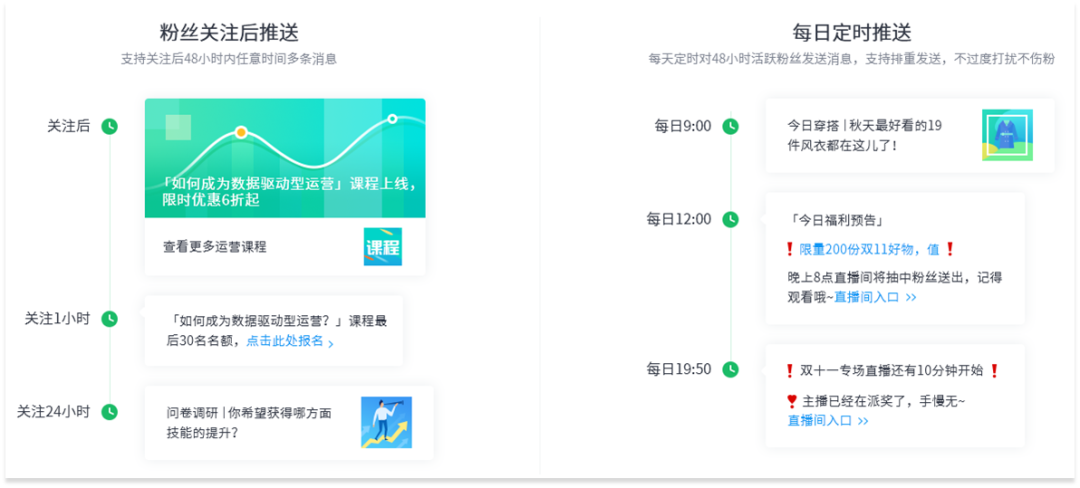Click the 每日19:50 timeline label
The width and height of the screenshot is (1080, 488).
coord(678,369)
